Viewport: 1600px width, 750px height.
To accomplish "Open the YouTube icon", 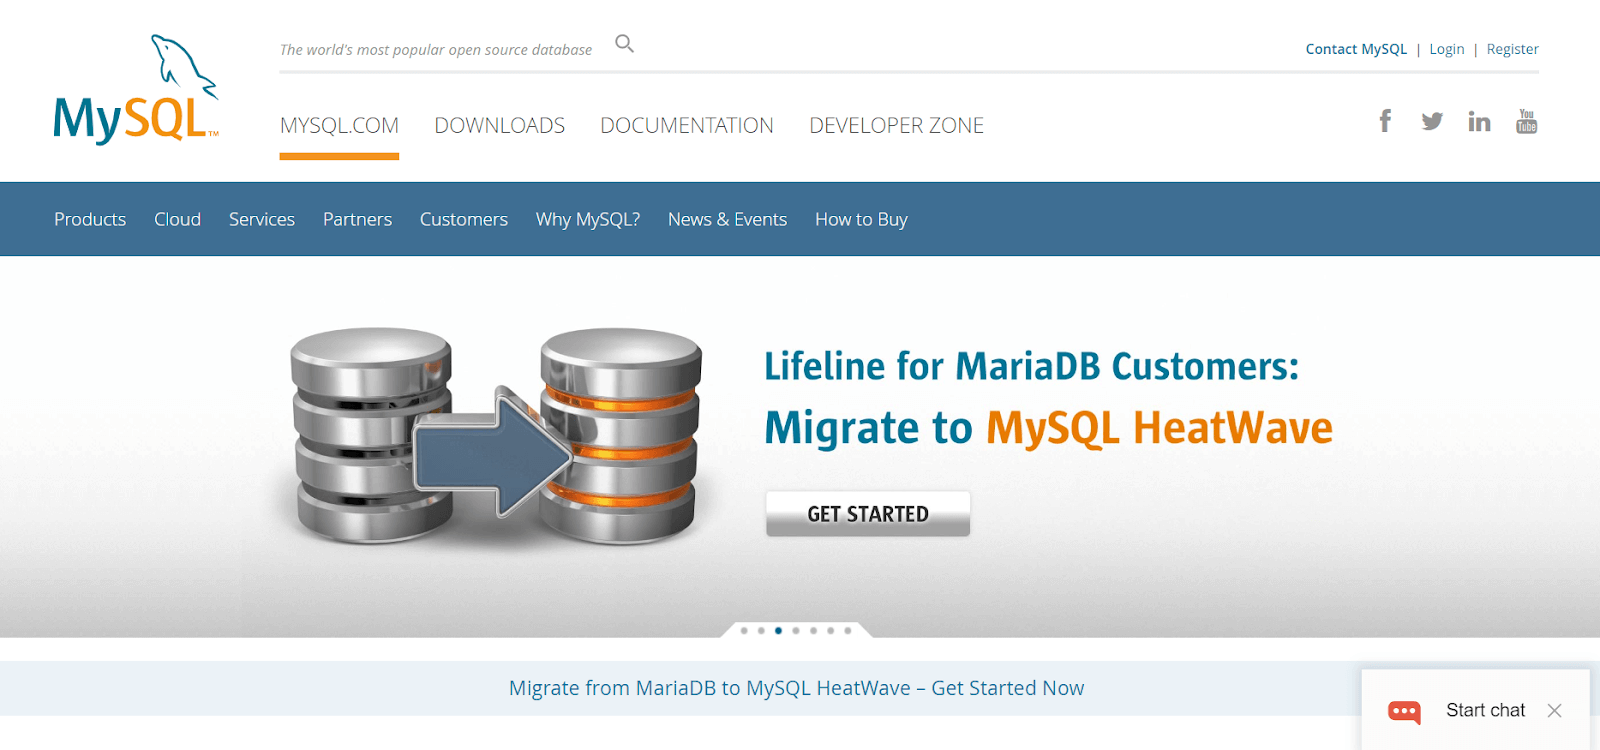I will (x=1526, y=121).
